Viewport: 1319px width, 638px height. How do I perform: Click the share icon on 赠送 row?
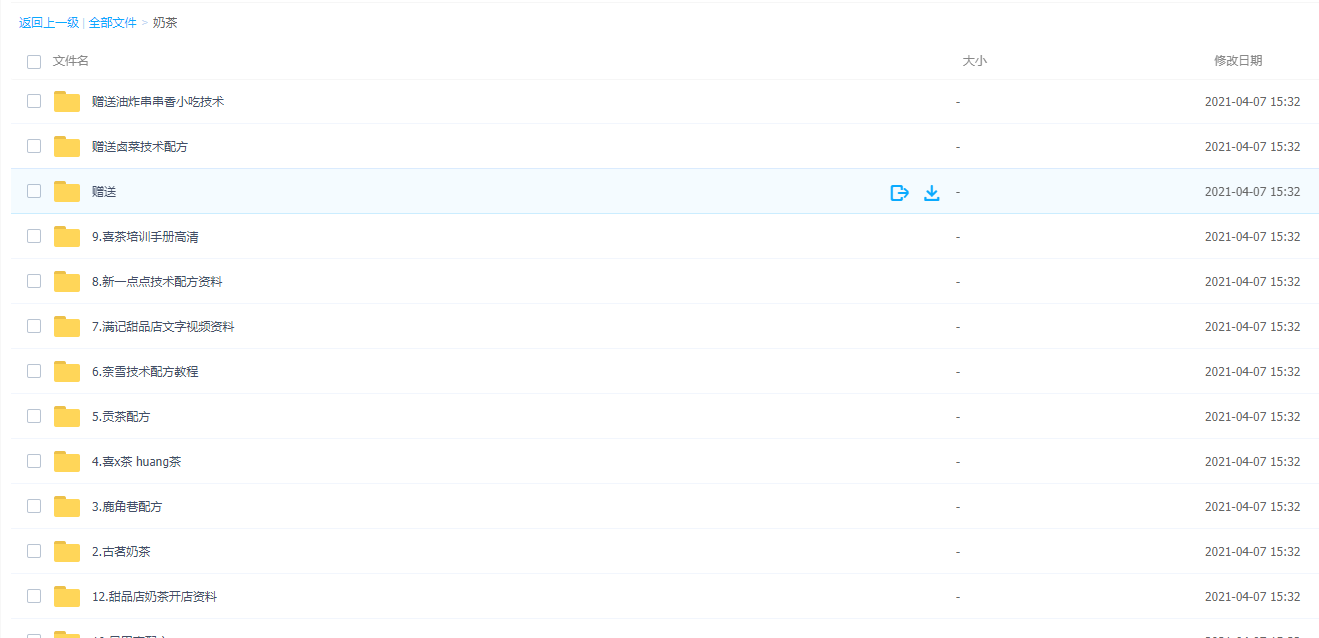point(899,193)
